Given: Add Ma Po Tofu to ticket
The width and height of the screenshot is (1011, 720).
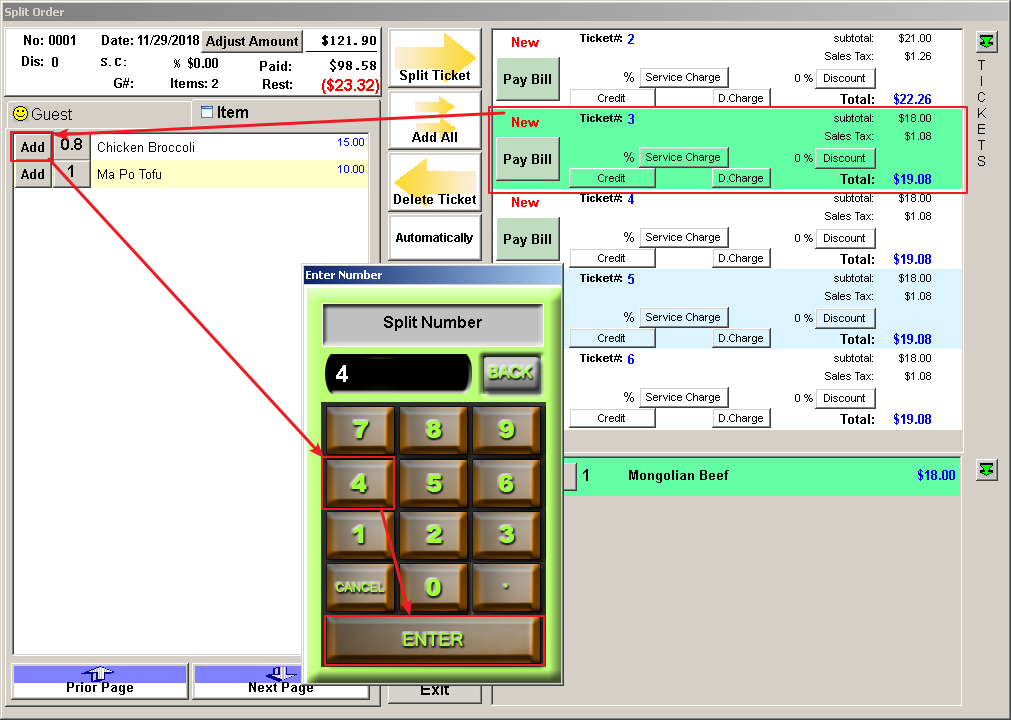Looking at the screenshot, I should (32, 174).
